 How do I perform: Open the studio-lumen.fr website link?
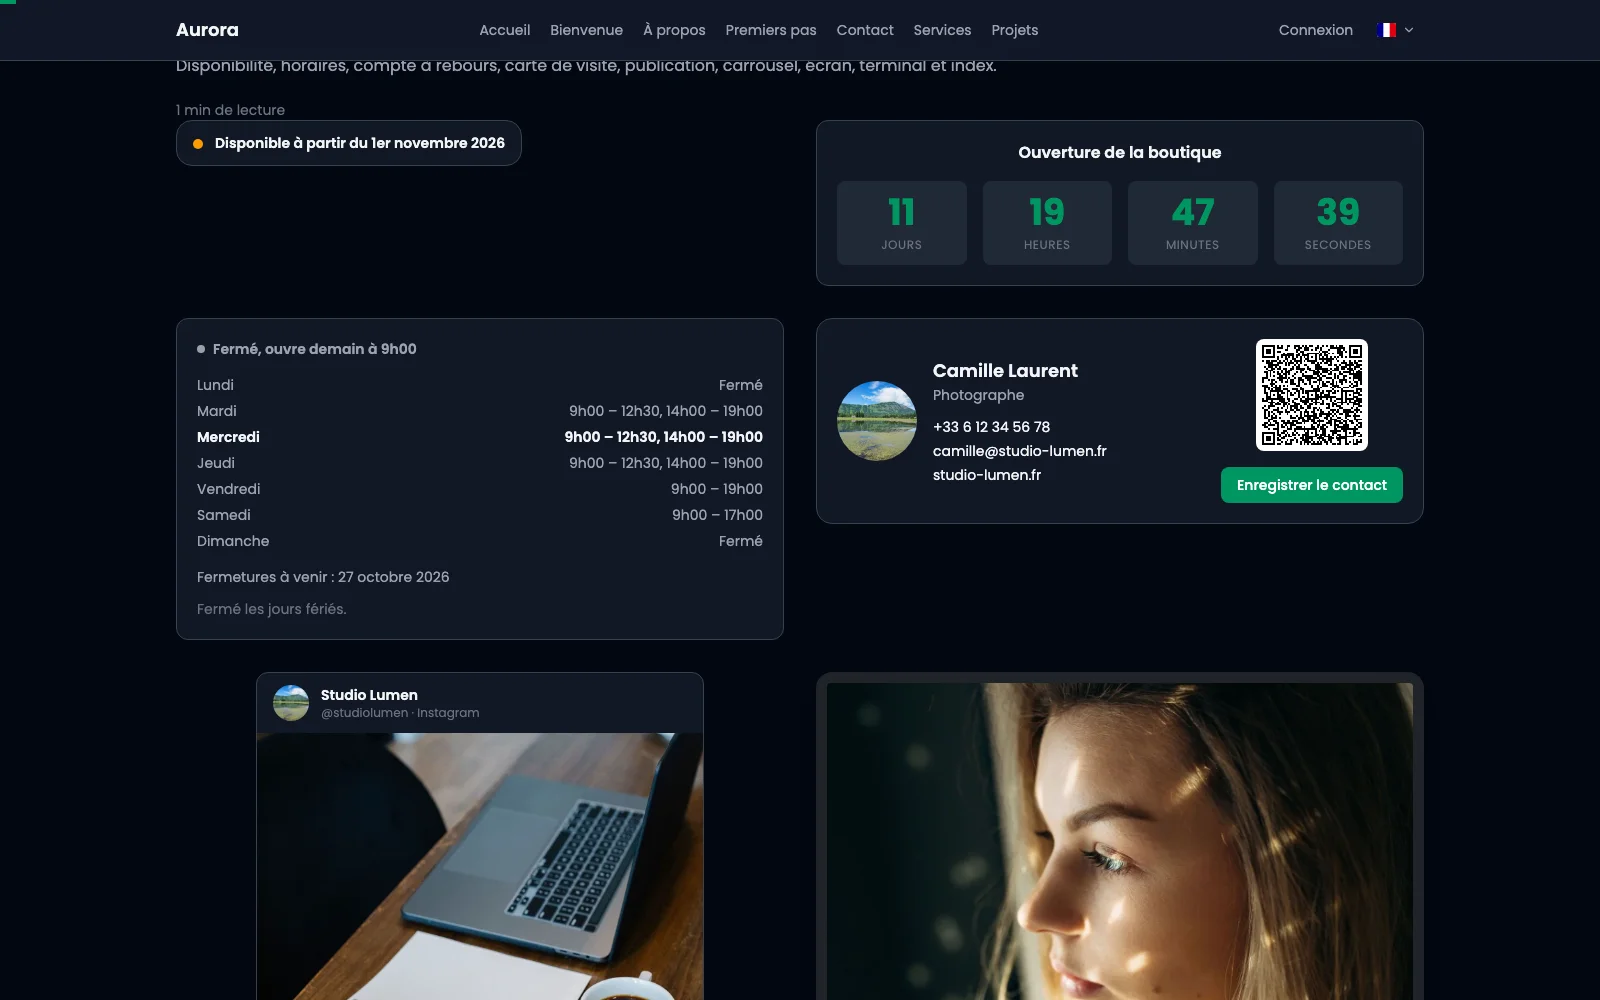tap(987, 475)
